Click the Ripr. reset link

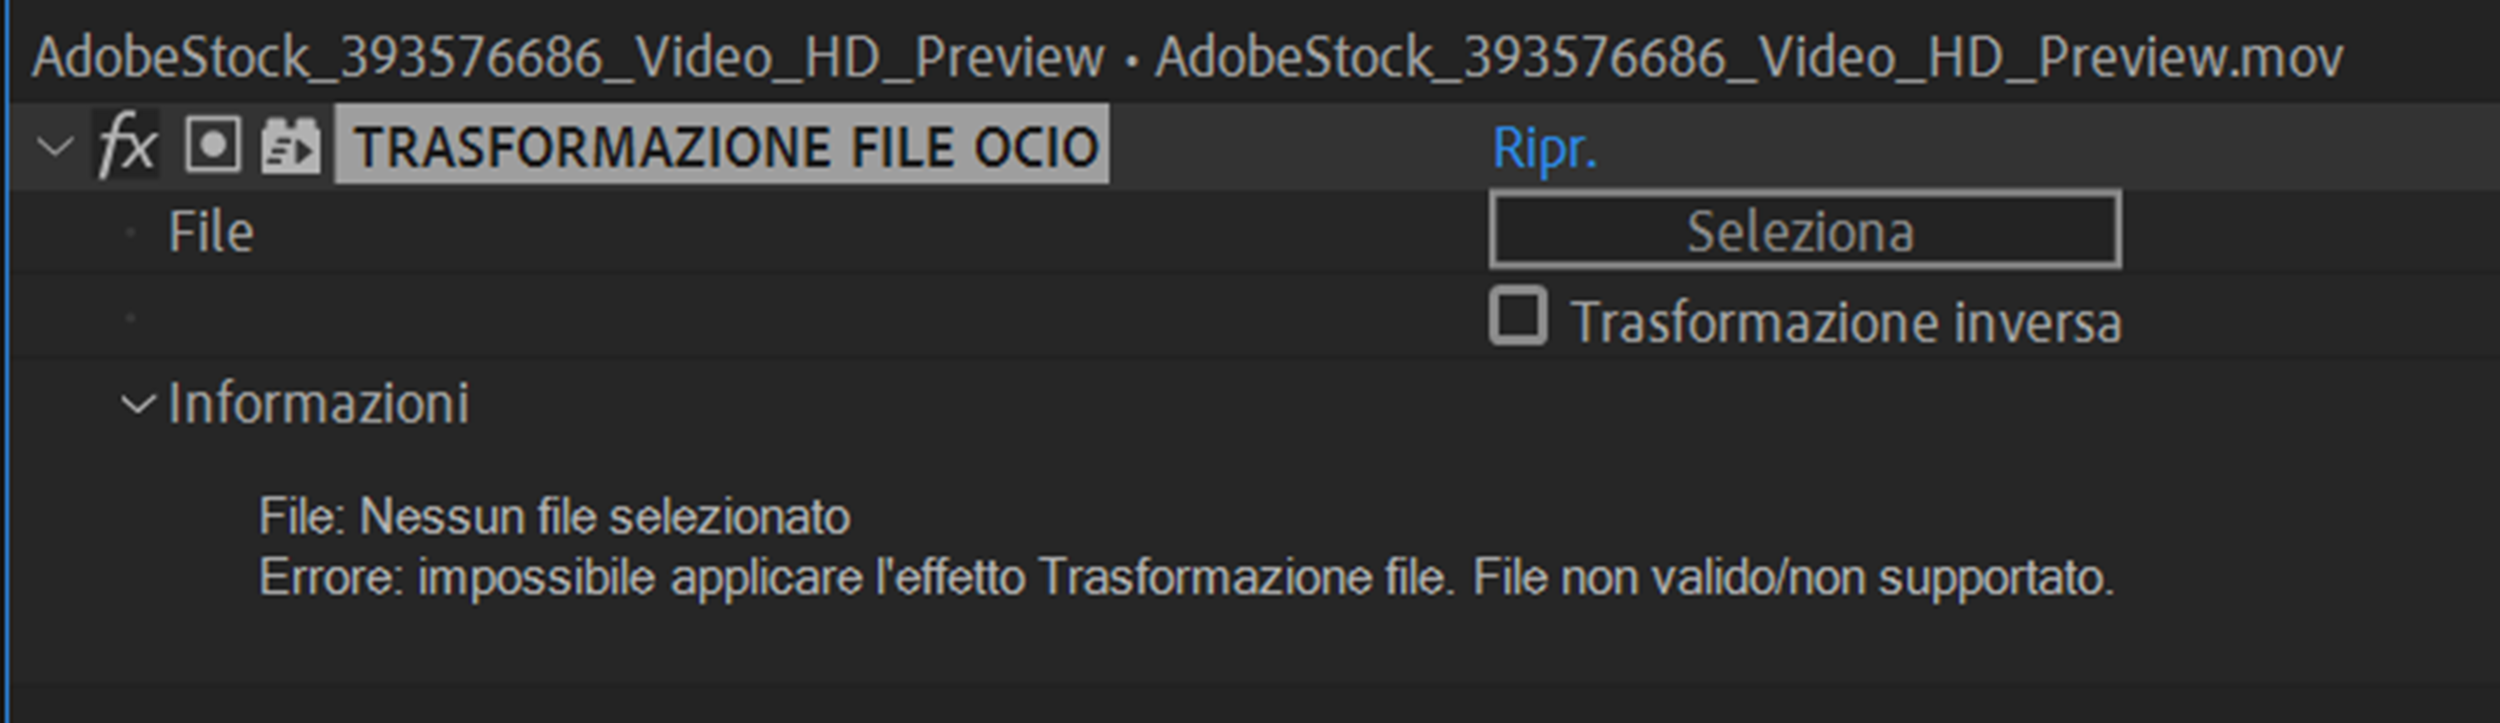click(1544, 149)
